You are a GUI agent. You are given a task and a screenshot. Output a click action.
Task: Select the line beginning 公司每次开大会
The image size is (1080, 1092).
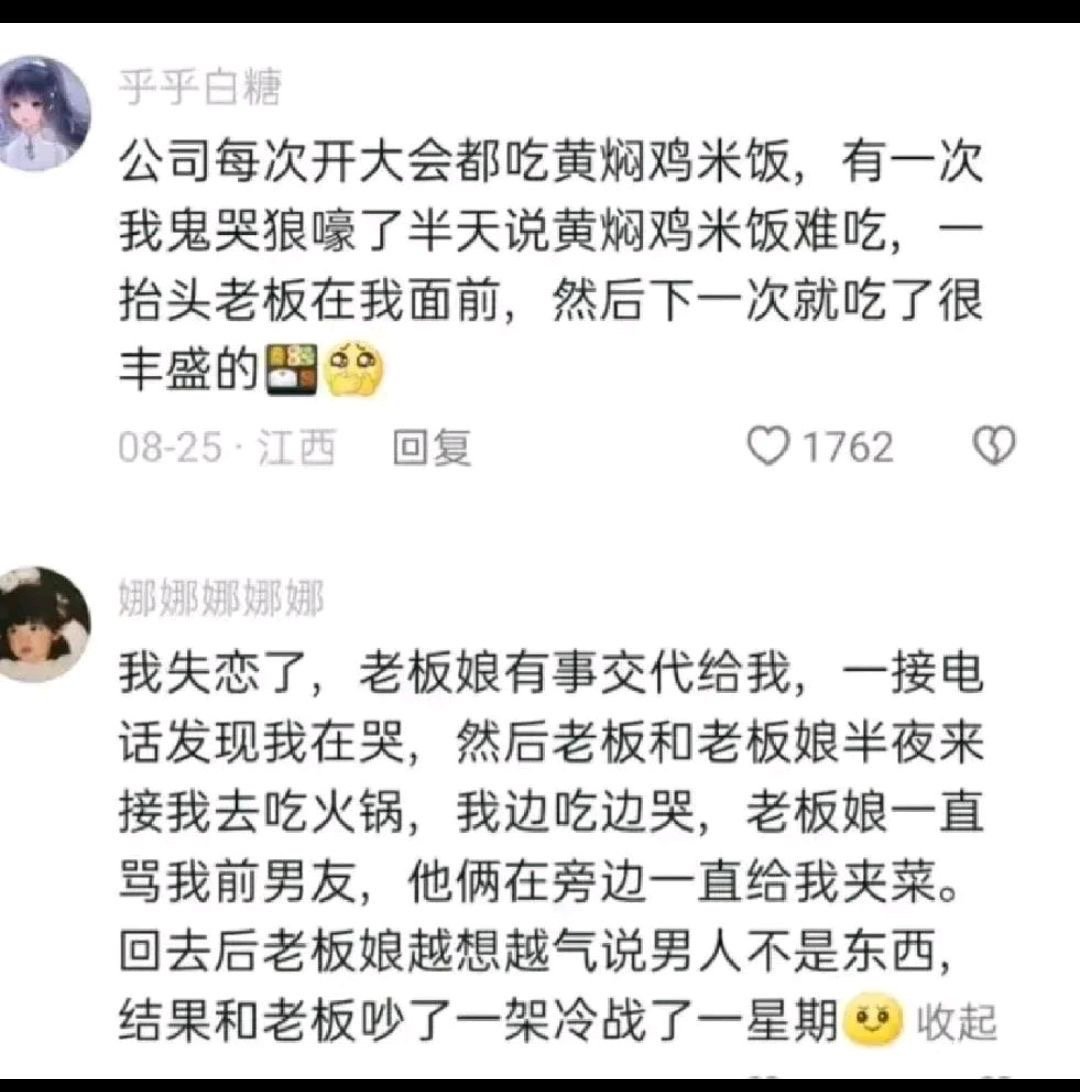(x=550, y=162)
